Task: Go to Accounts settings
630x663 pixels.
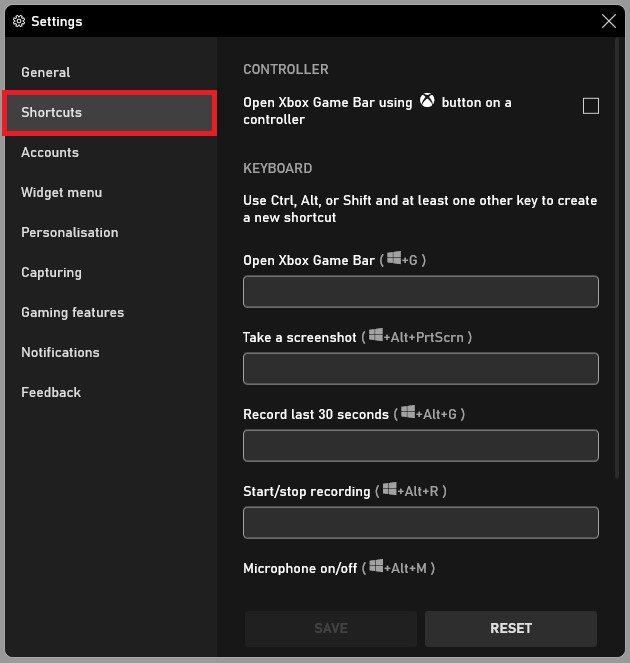Action: [x=50, y=152]
